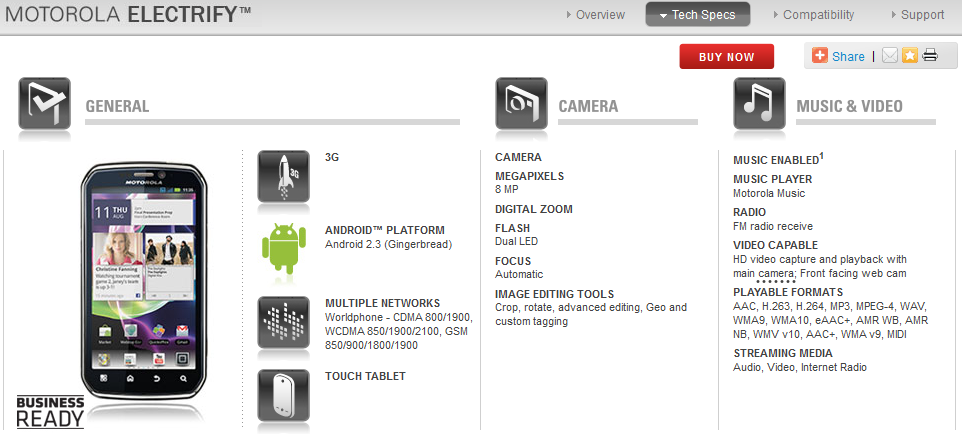
Task: Click 'Audio, Video, Internet Radio' text
Action: pyautogui.click(x=799, y=367)
